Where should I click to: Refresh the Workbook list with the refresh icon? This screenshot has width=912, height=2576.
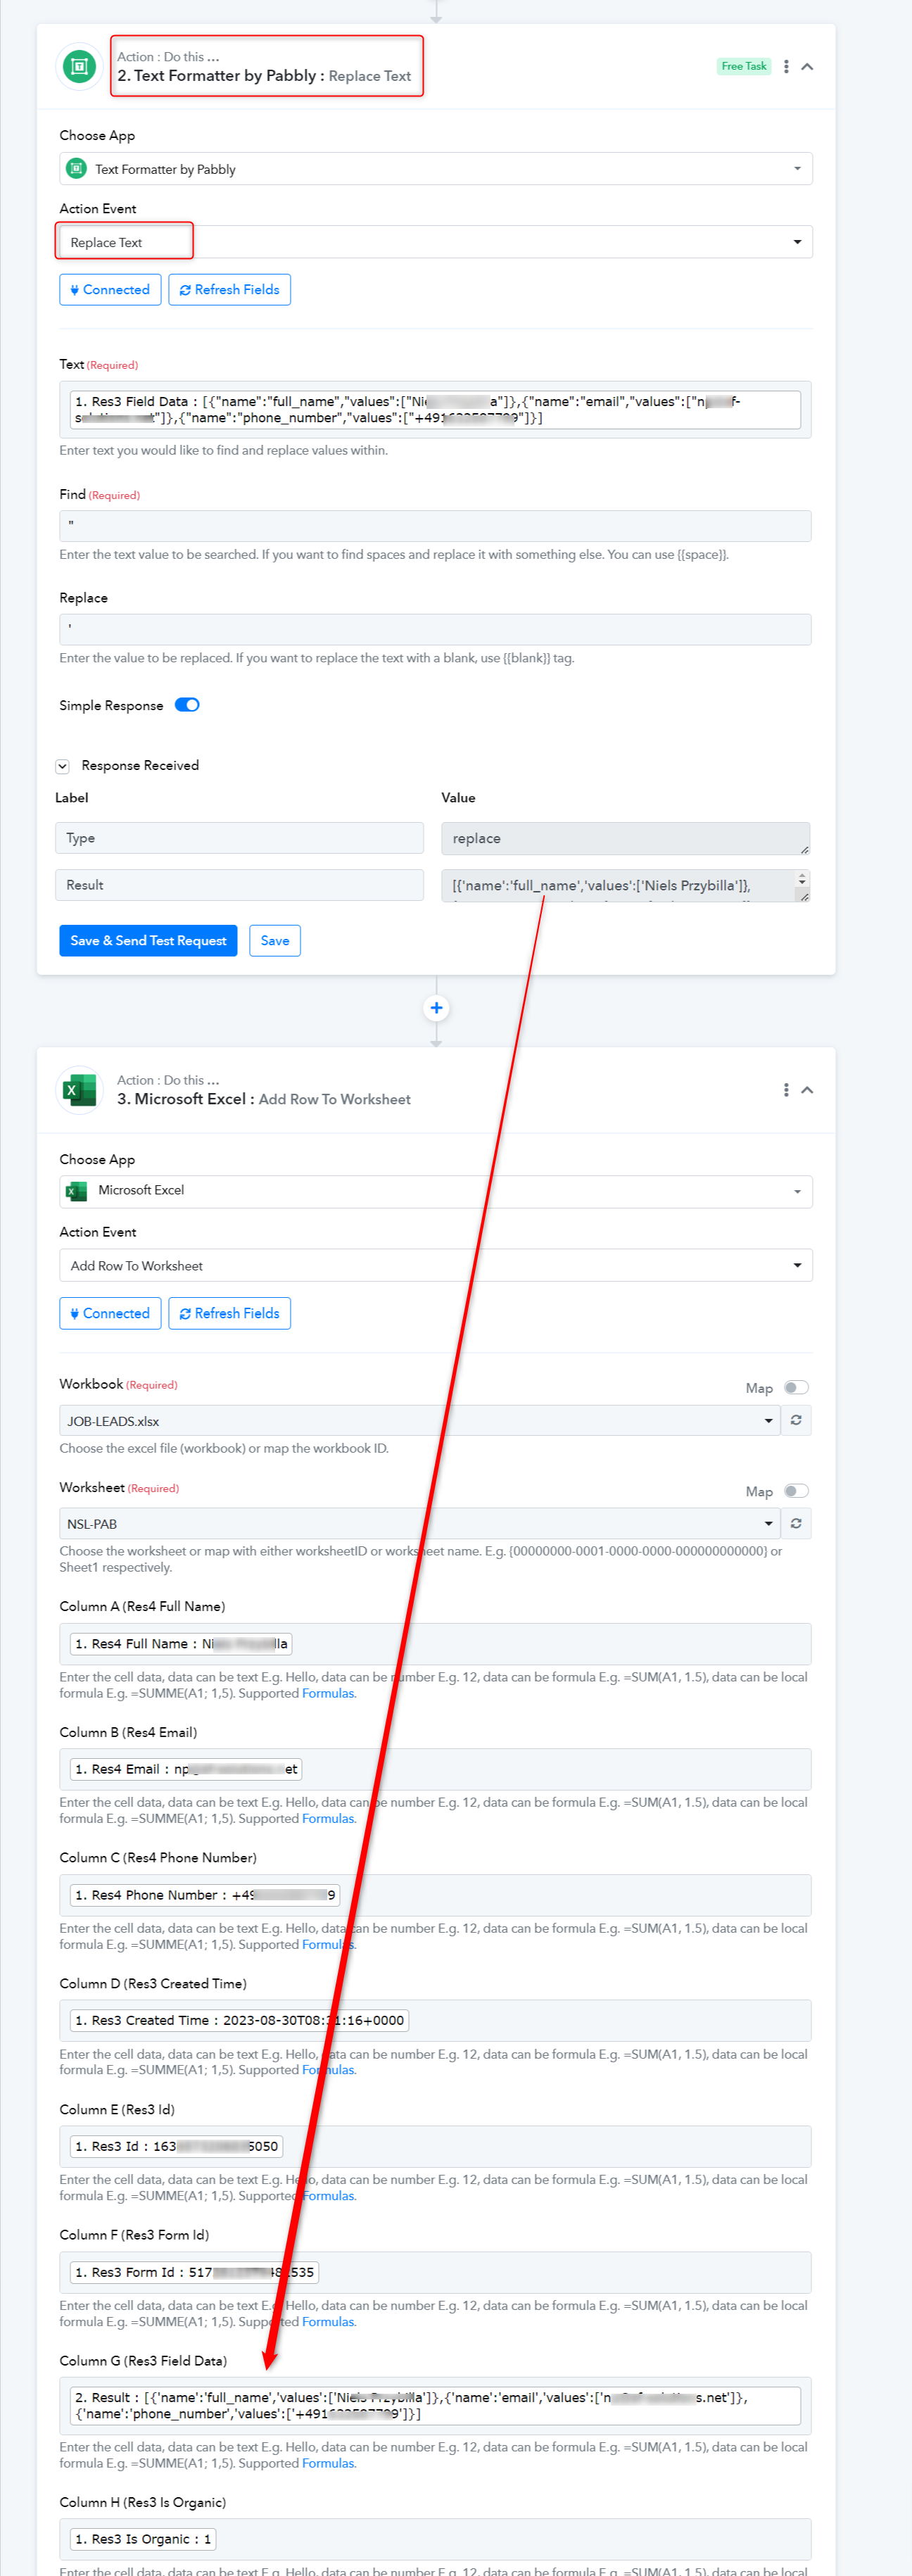click(796, 1420)
